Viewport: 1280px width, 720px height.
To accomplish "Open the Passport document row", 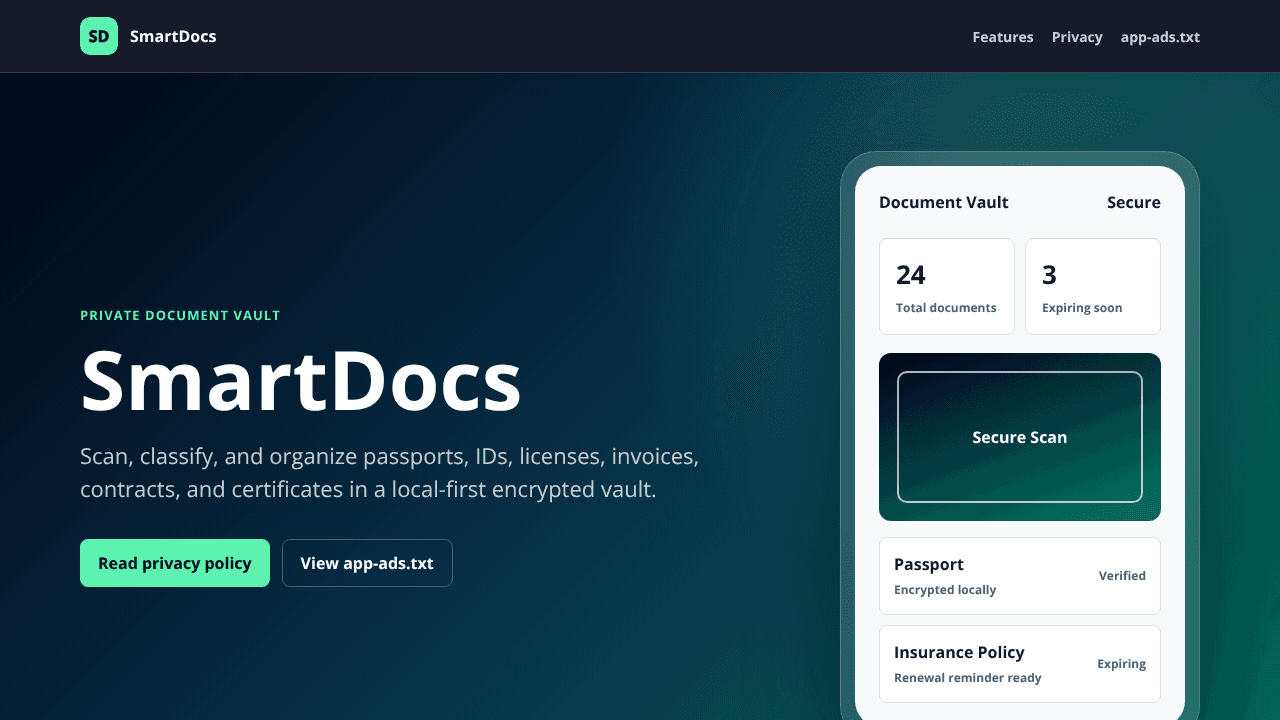I will point(1020,576).
